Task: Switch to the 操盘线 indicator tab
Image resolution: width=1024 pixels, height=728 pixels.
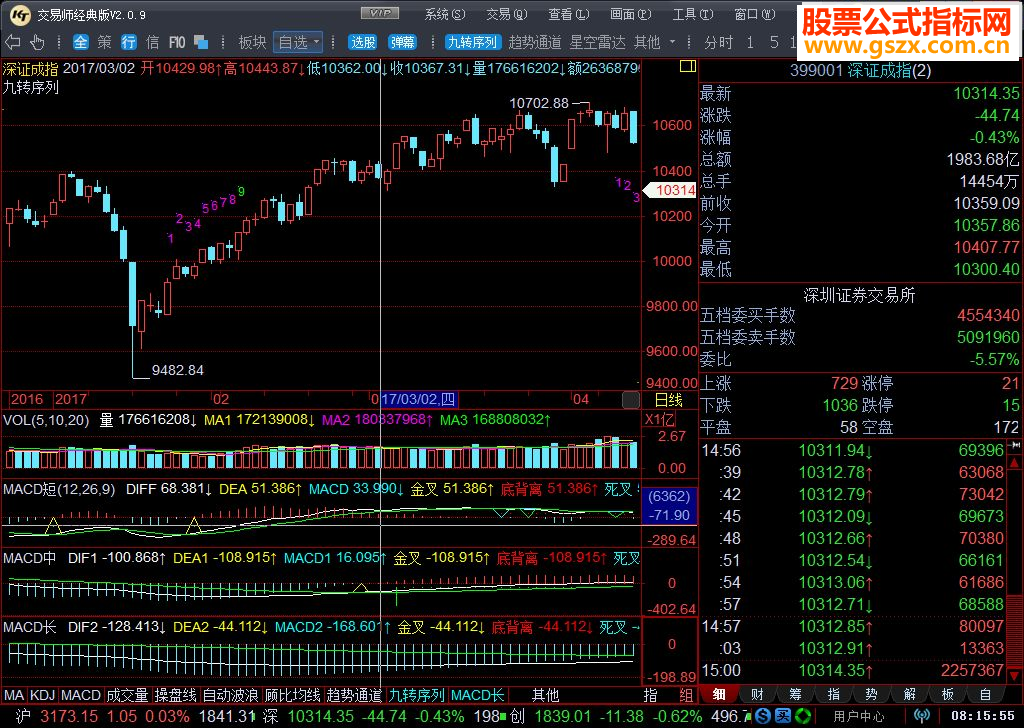Action: pos(176,695)
